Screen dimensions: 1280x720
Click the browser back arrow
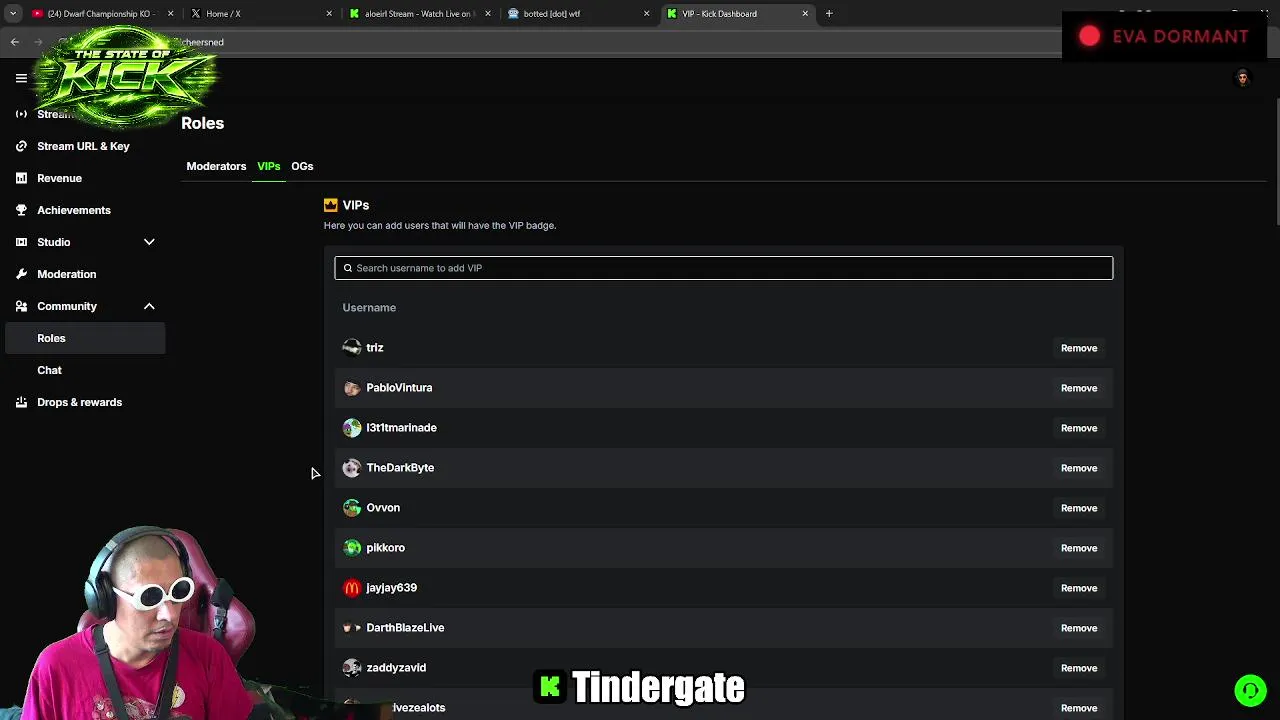pyautogui.click(x=15, y=42)
